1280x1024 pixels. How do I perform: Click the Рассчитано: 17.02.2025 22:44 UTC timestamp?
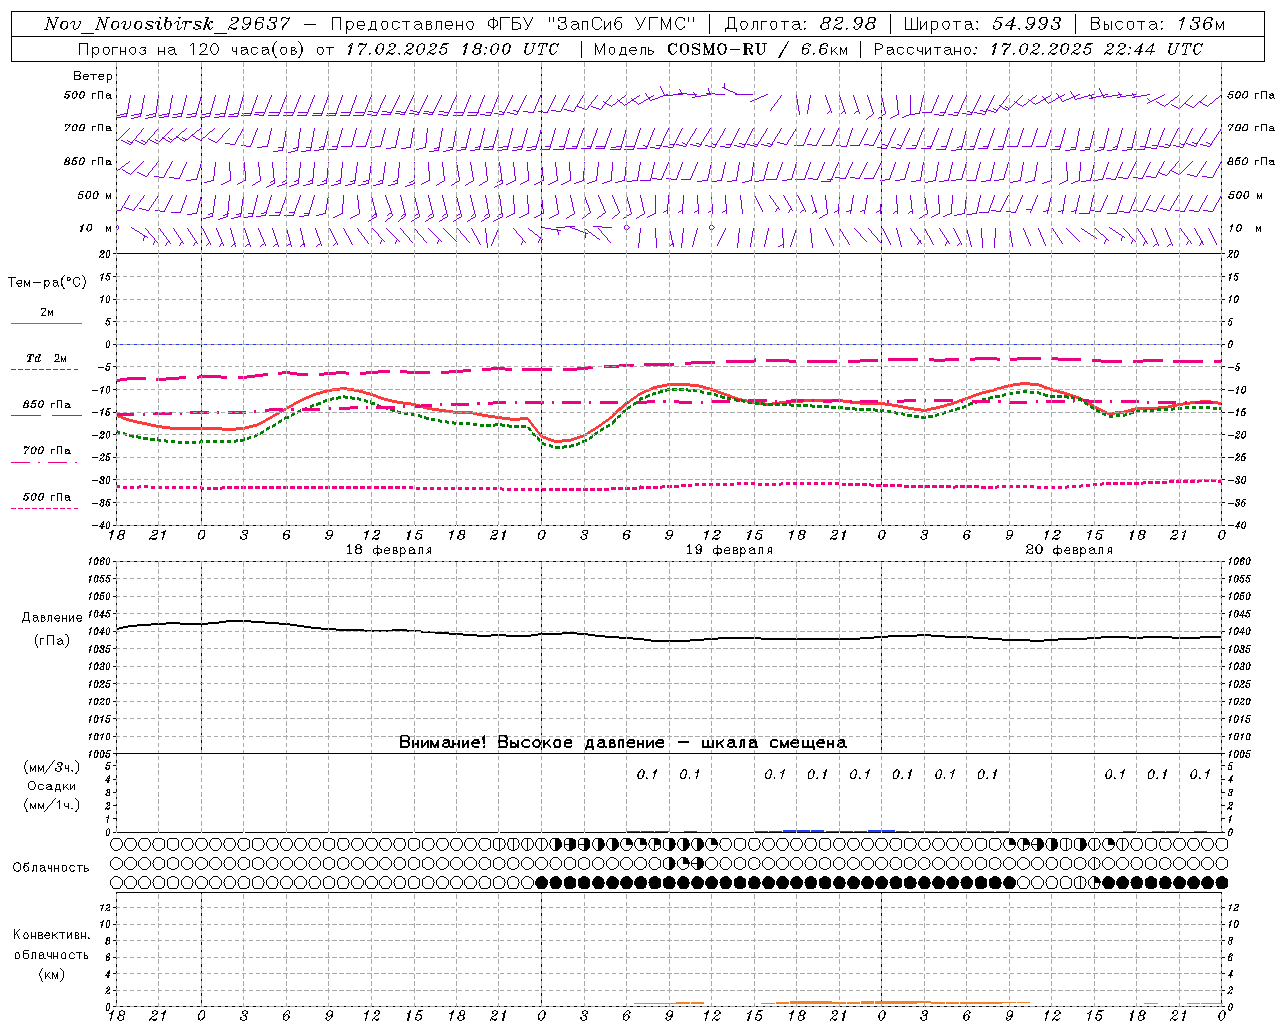(1038, 49)
